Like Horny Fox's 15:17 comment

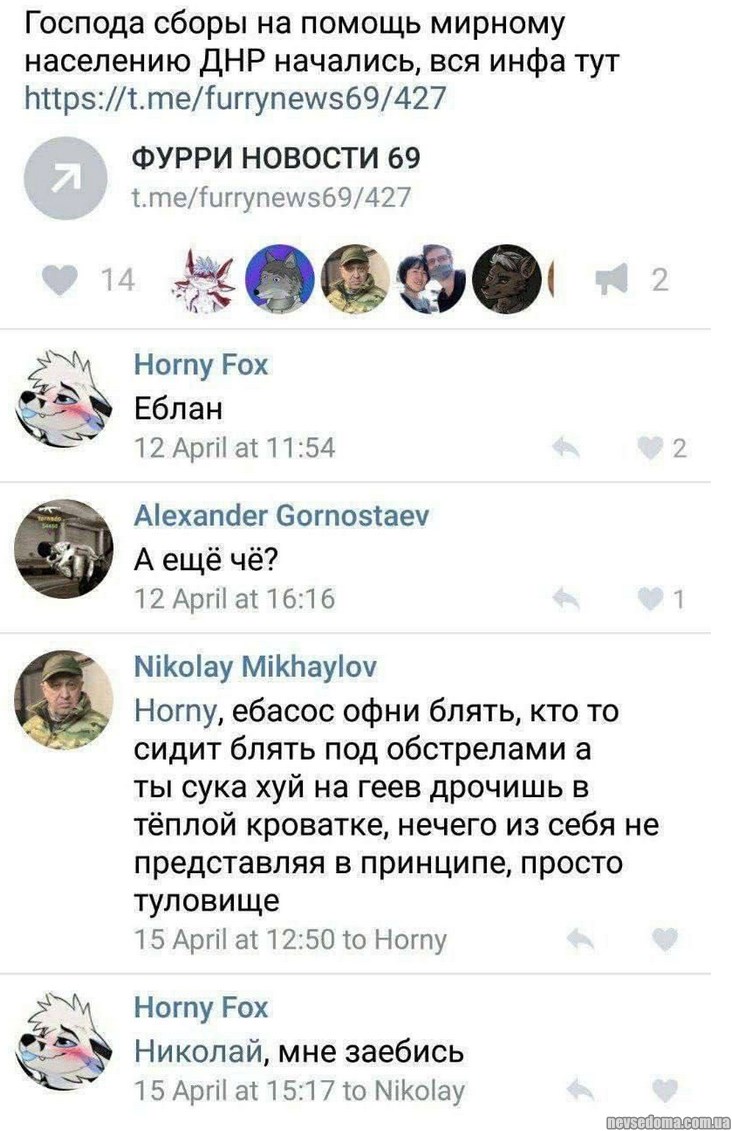[665, 1090]
